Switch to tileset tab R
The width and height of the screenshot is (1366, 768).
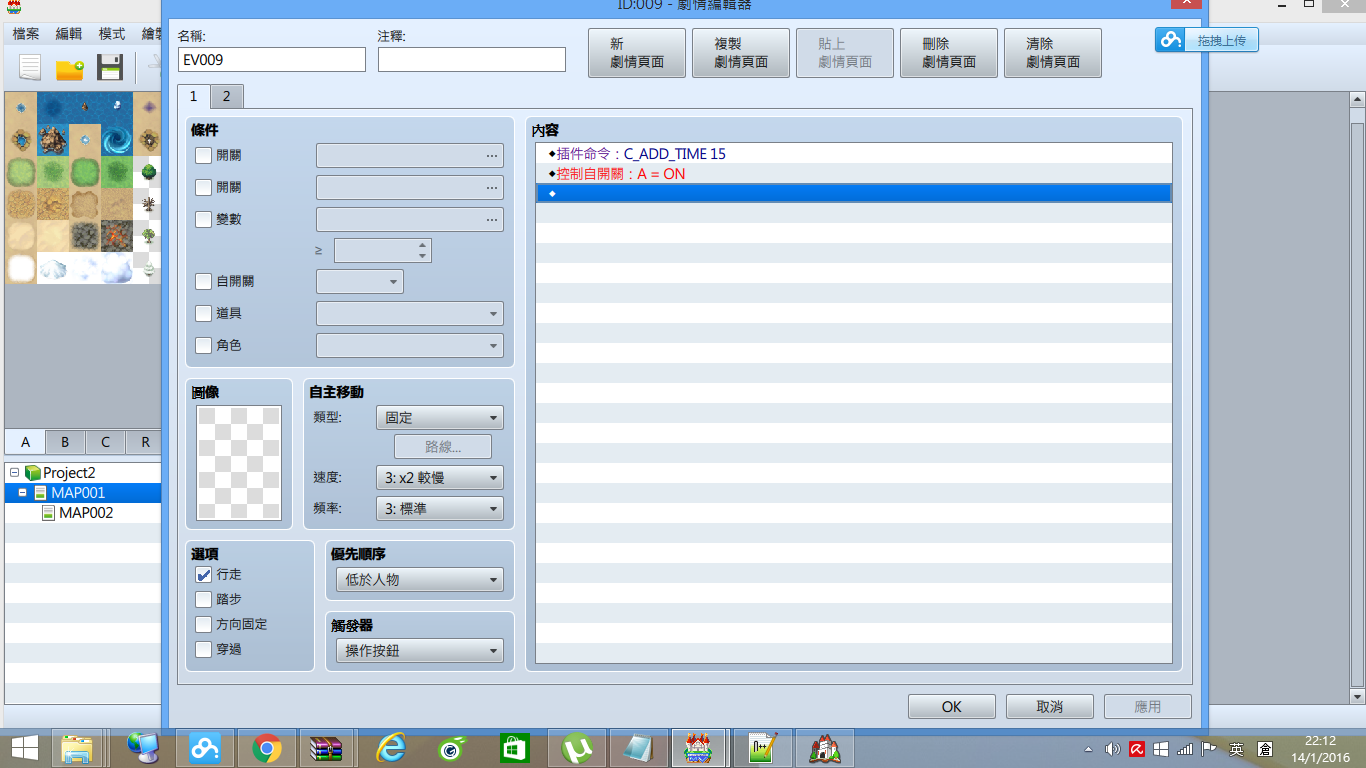(x=145, y=442)
